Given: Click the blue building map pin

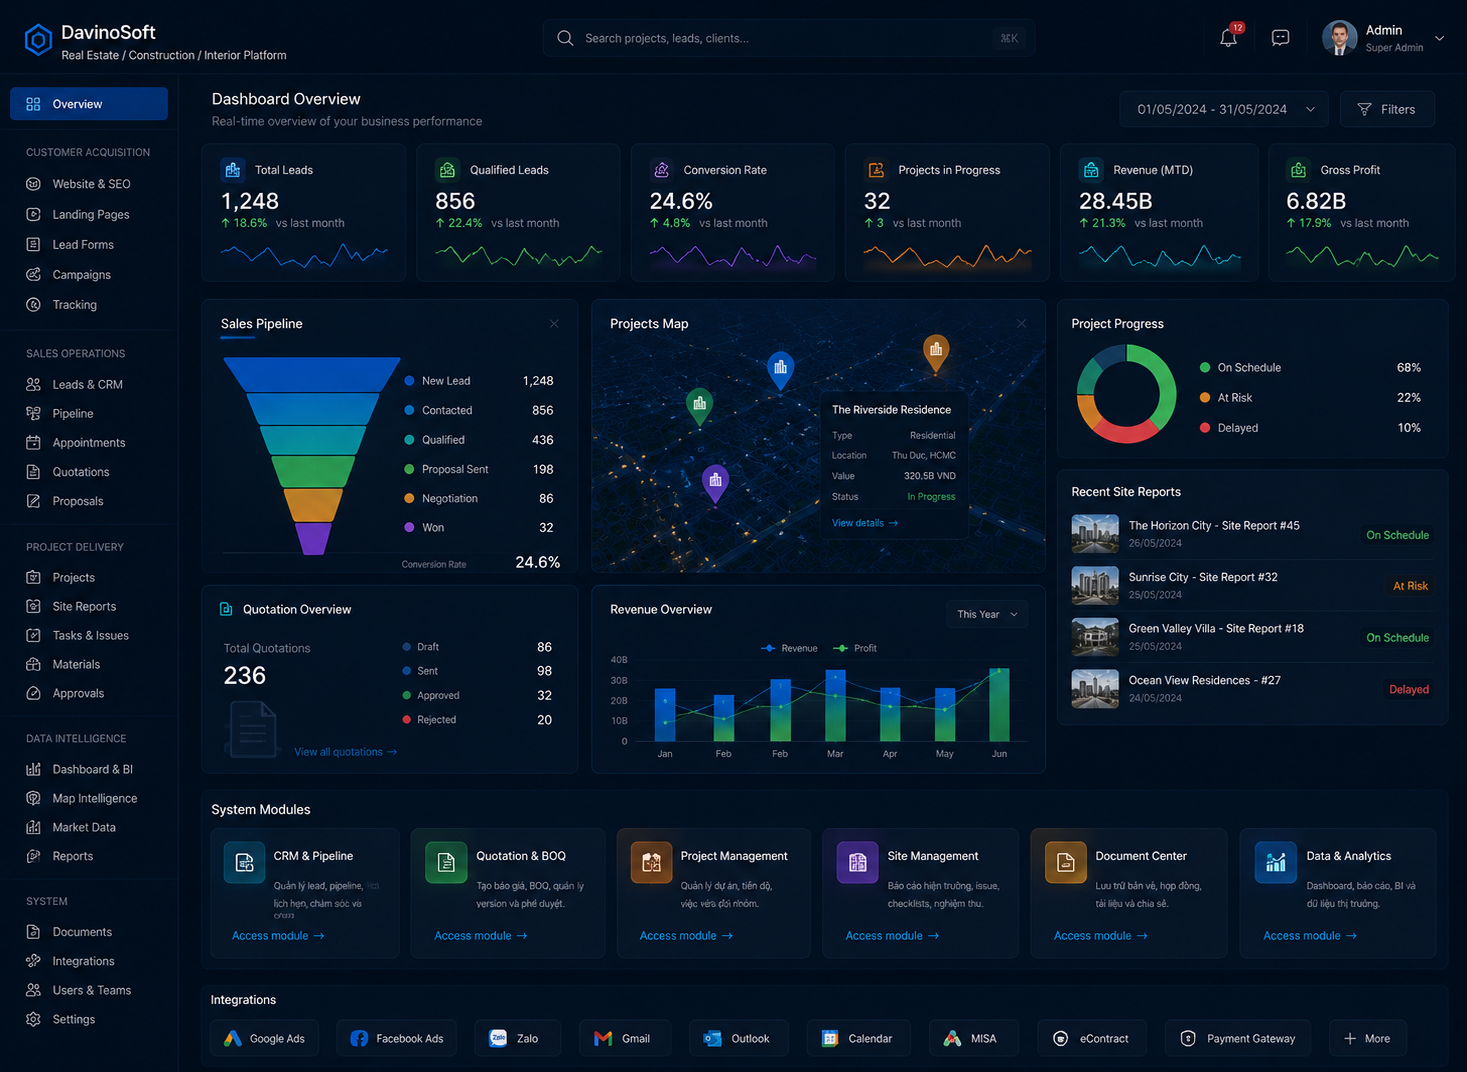Looking at the screenshot, I should (x=780, y=370).
